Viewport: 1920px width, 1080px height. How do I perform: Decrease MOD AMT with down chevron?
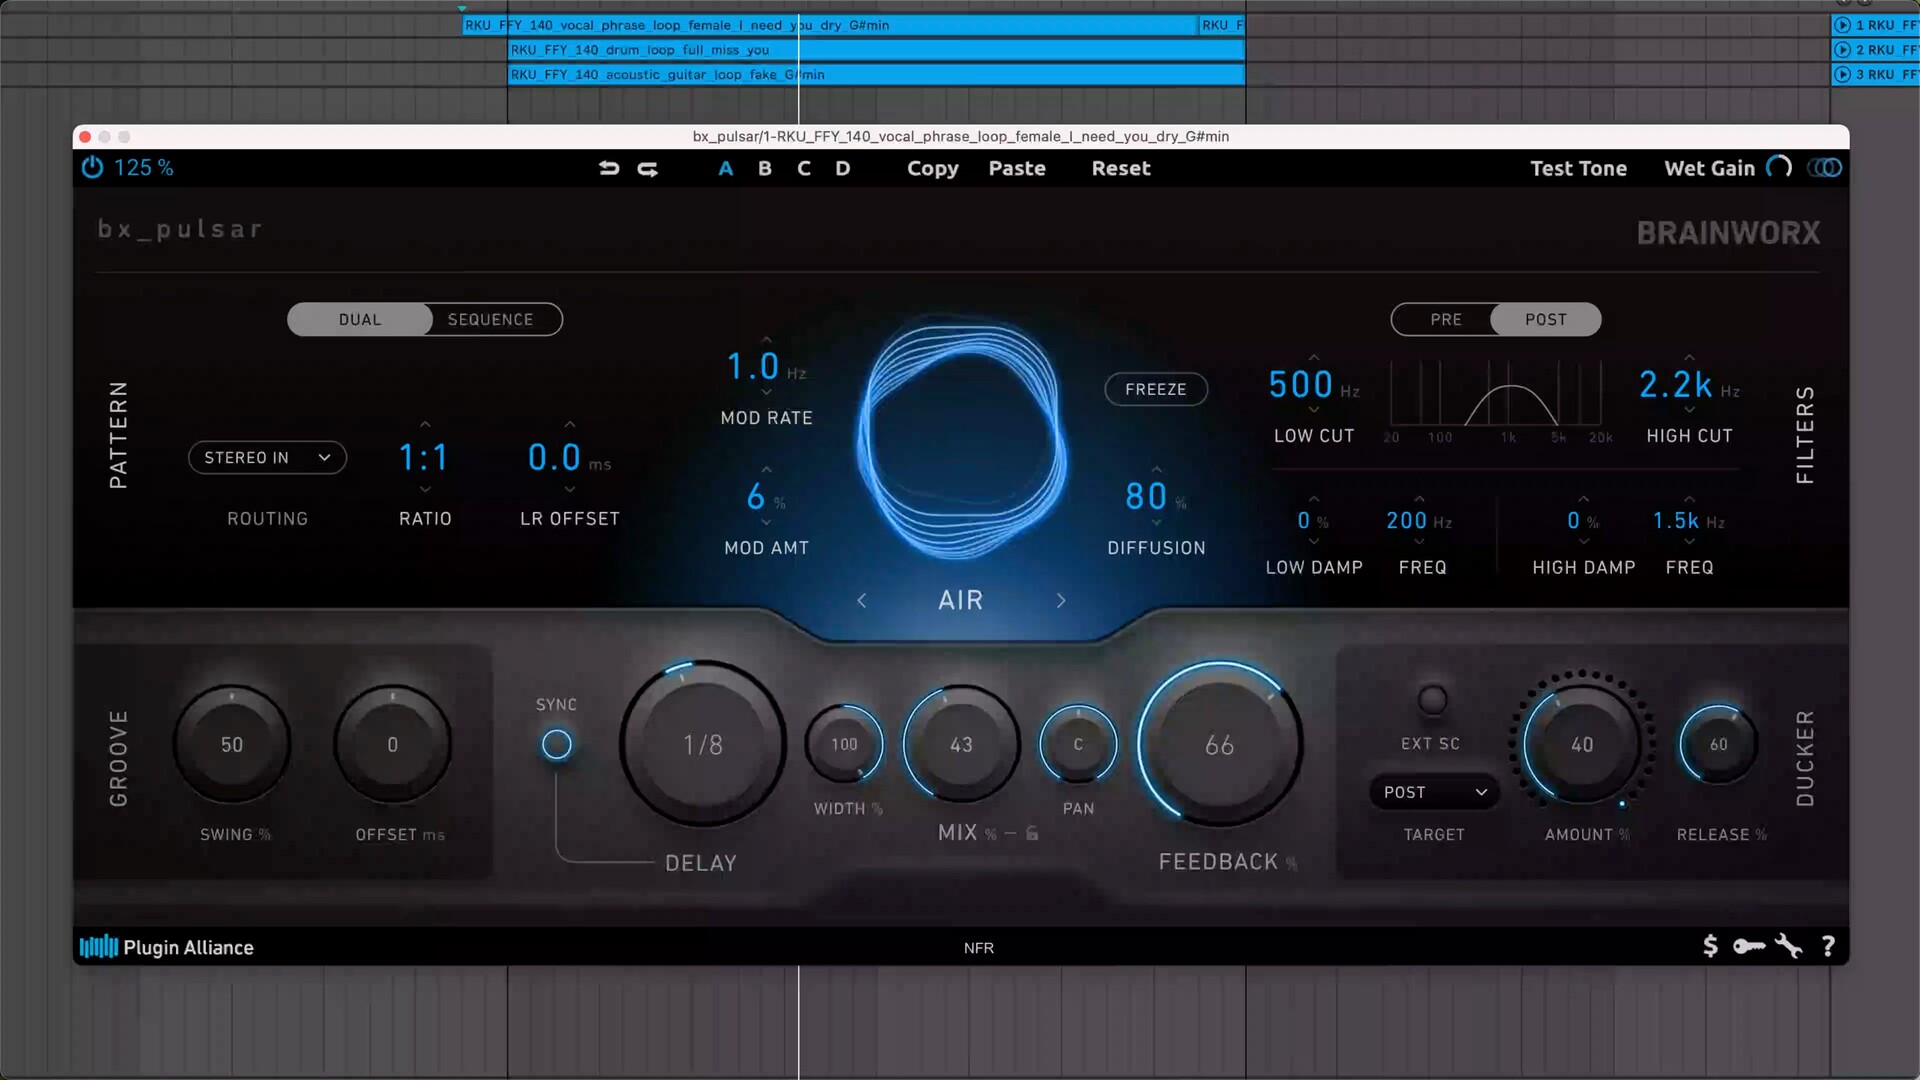point(767,522)
